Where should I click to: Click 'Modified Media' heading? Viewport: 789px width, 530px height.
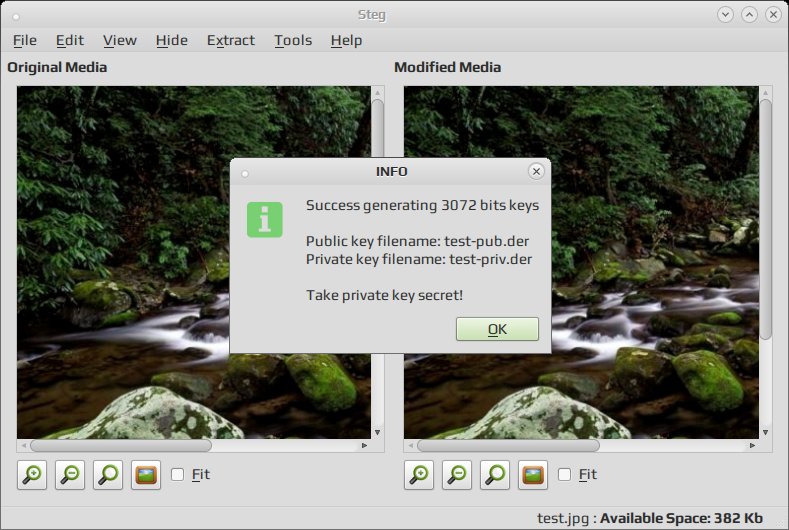447,67
